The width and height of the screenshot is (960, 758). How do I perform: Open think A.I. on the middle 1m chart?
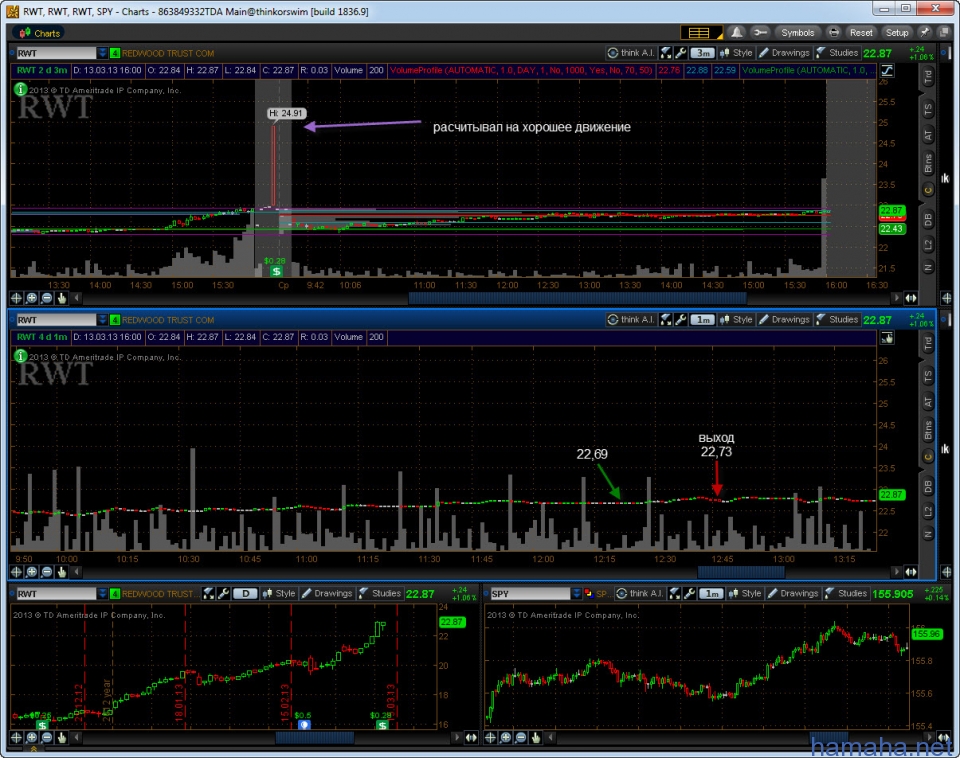[631, 320]
